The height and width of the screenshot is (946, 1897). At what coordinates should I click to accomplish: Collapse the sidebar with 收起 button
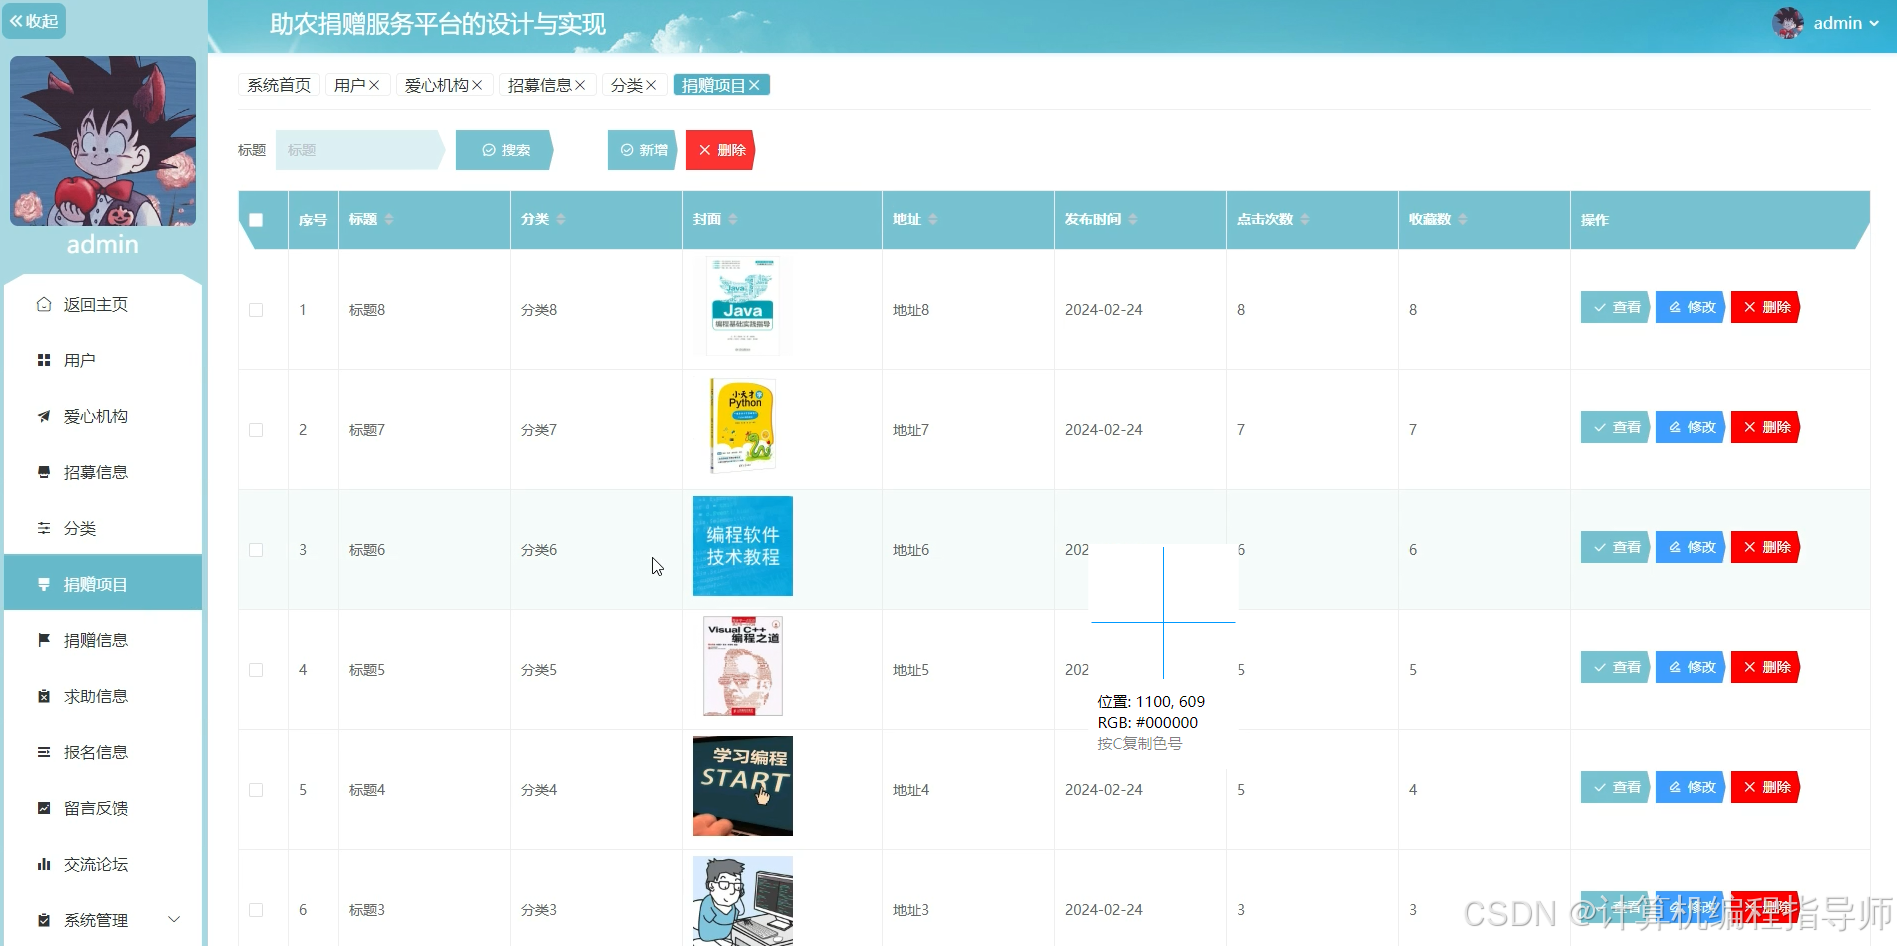[x=34, y=21]
